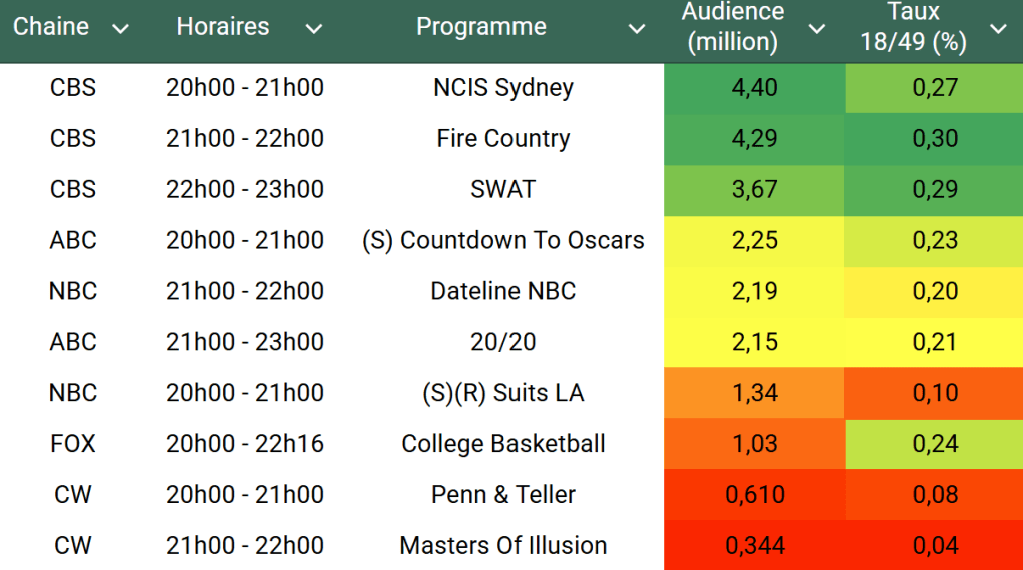
Task: Click the 20/20 programme cell
Action: point(503,343)
